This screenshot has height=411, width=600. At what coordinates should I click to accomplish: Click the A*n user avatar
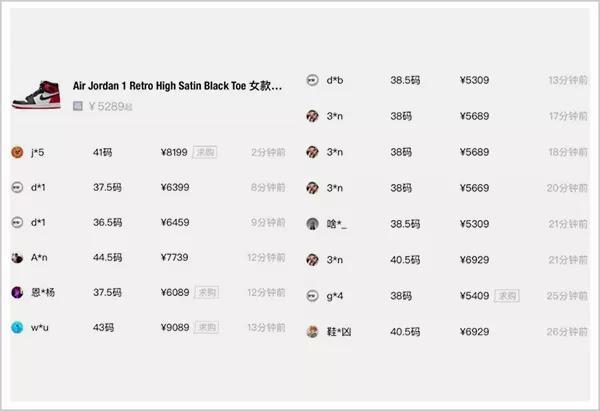click(17, 258)
